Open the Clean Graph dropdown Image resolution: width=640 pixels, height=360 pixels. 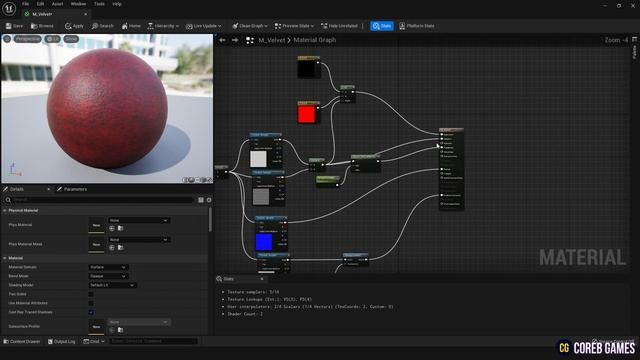click(250, 26)
